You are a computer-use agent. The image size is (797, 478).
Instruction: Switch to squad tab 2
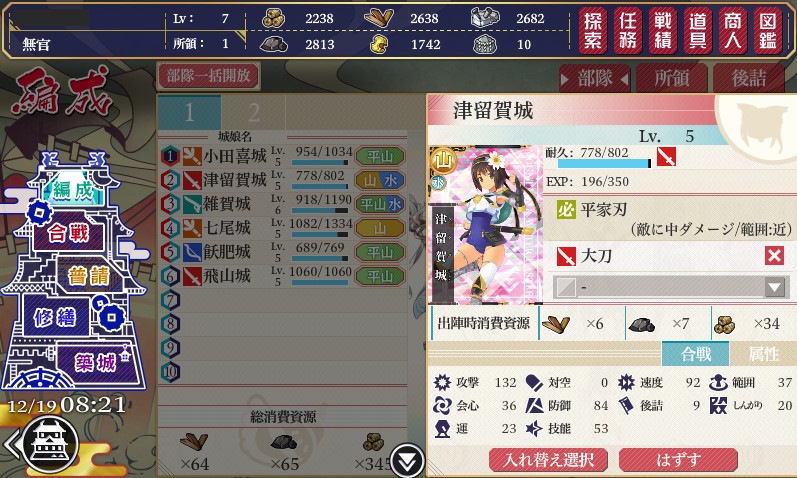click(253, 112)
